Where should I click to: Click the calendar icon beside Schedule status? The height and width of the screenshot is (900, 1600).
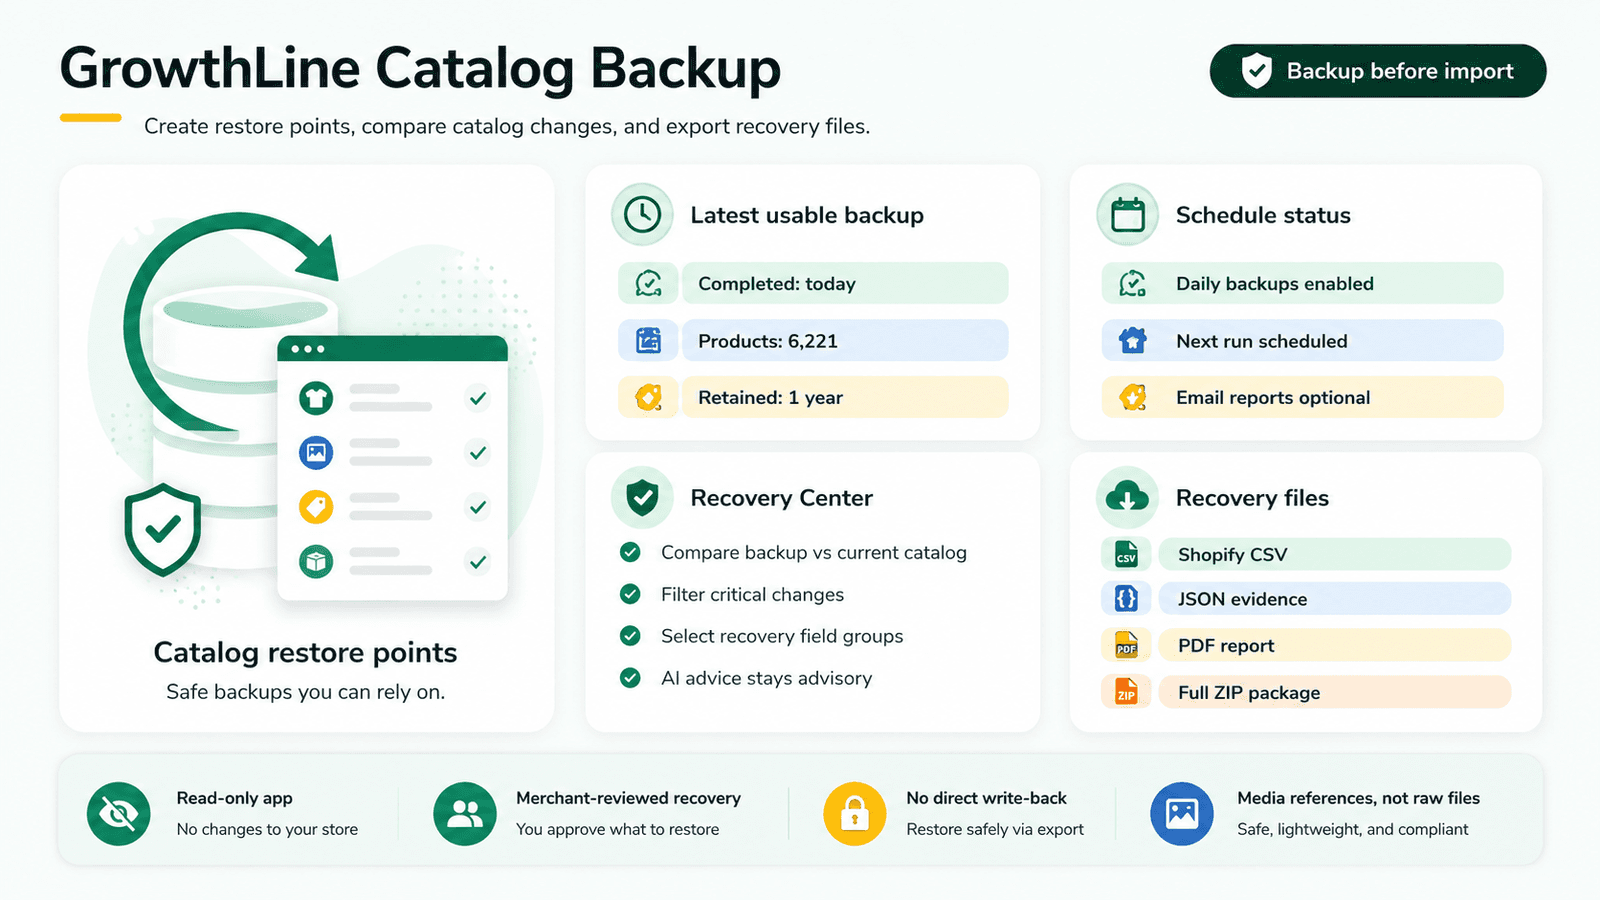pos(1128,214)
